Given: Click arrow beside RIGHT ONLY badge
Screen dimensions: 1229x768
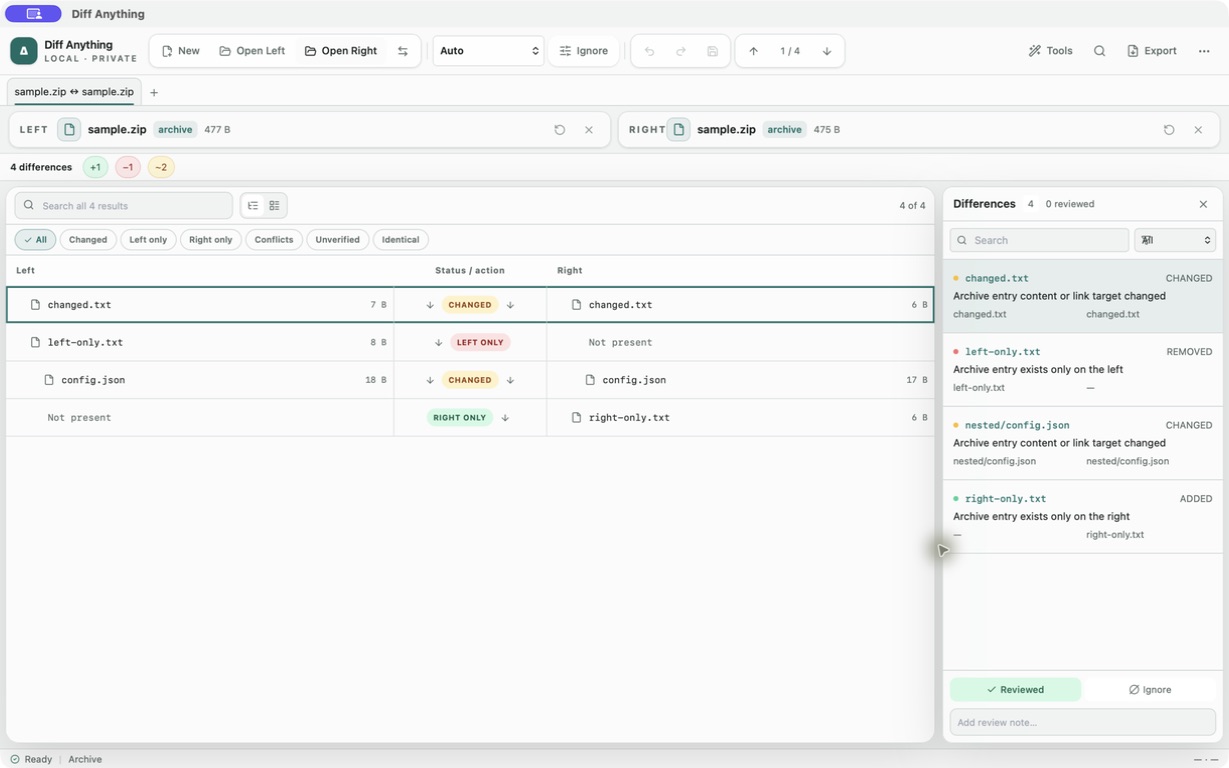Looking at the screenshot, I should [505, 418].
